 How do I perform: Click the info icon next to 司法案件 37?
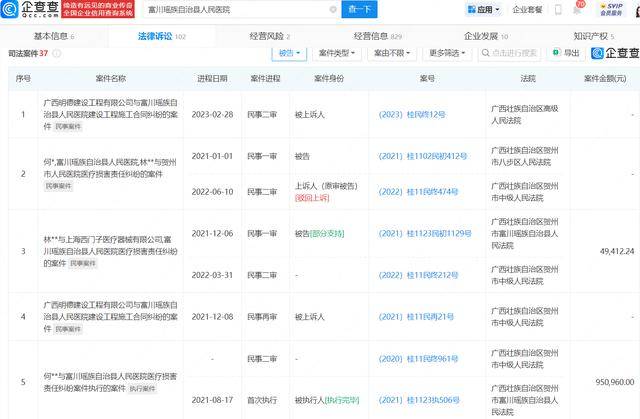[x=57, y=53]
